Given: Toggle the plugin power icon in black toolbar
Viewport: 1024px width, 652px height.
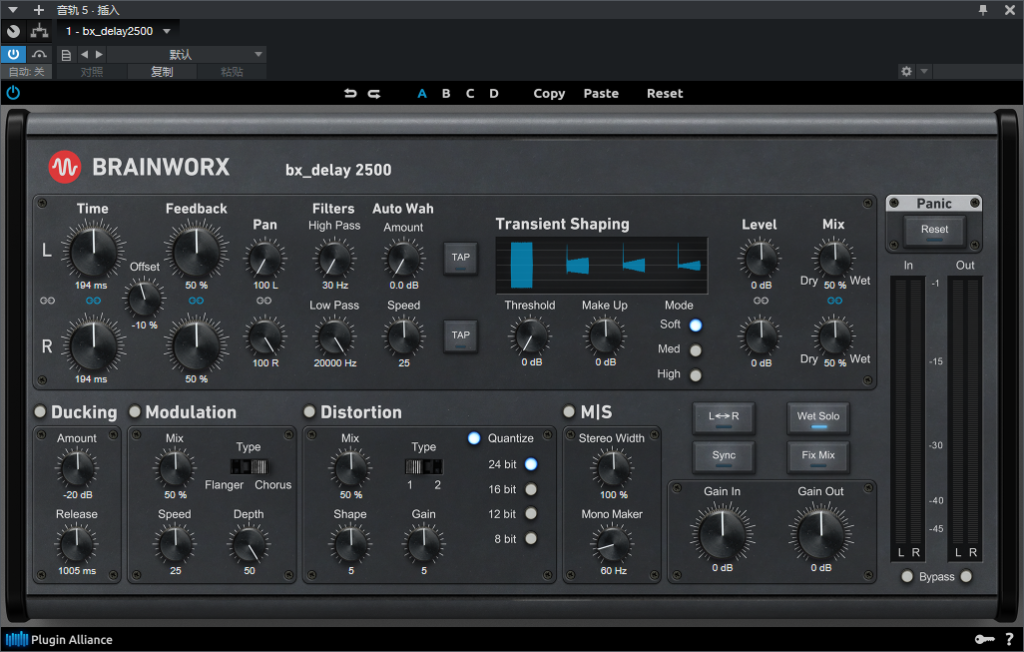Looking at the screenshot, I should [x=13, y=93].
